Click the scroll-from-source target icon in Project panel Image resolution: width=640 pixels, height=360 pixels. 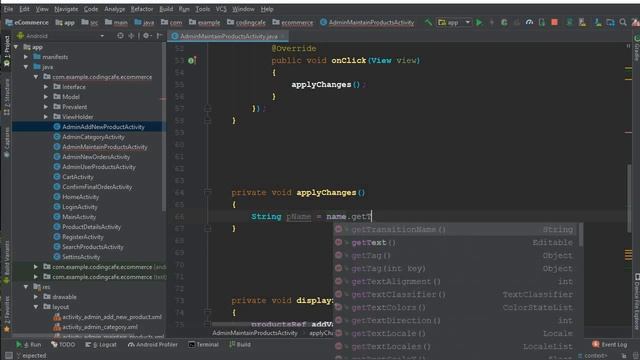pyautogui.click(x=120, y=36)
